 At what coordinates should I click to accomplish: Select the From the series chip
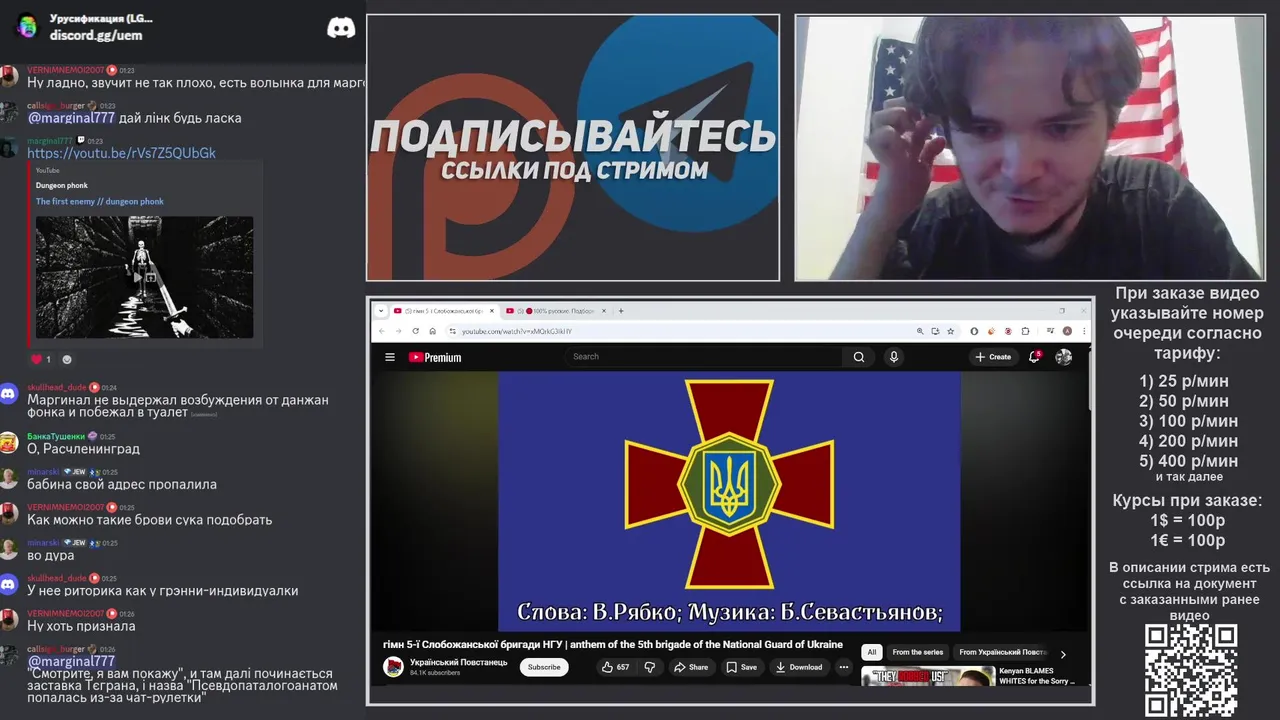click(918, 652)
